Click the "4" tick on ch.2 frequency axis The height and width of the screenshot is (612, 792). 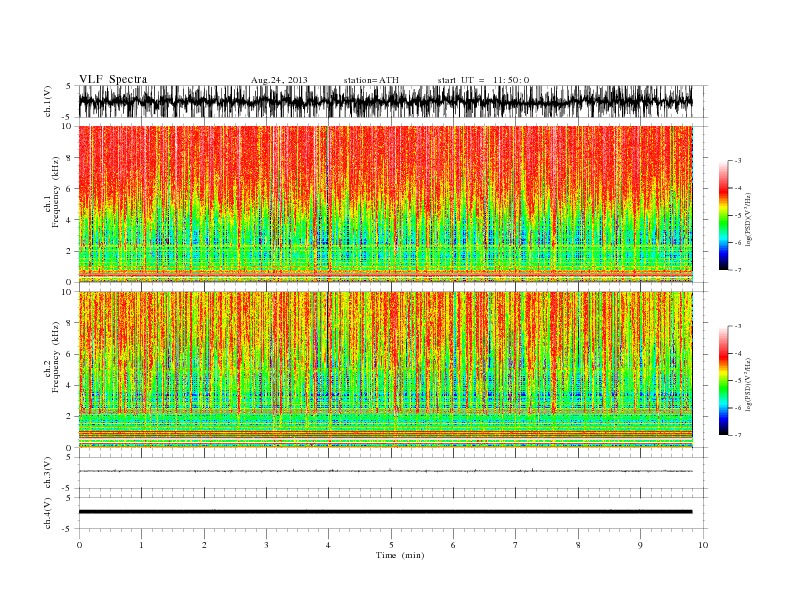[69, 386]
